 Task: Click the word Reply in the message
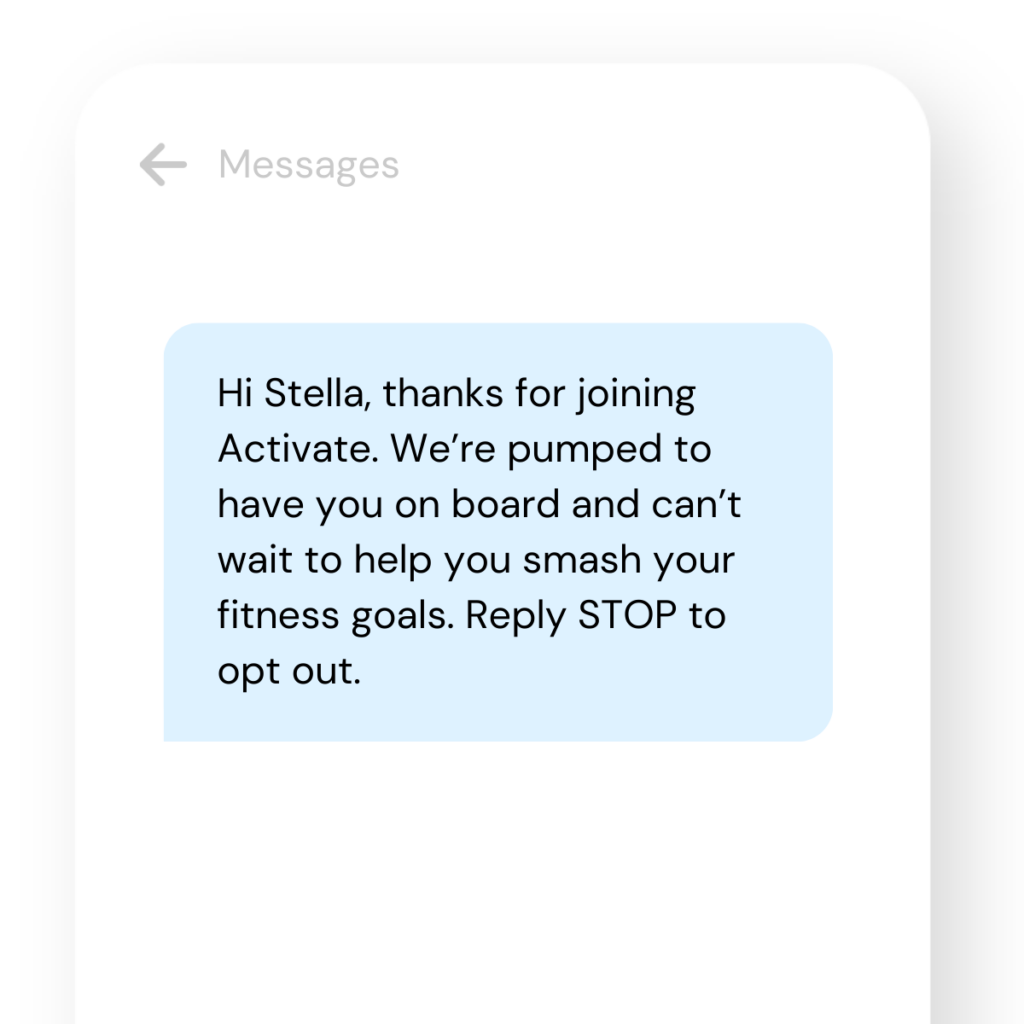coord(515,617)
